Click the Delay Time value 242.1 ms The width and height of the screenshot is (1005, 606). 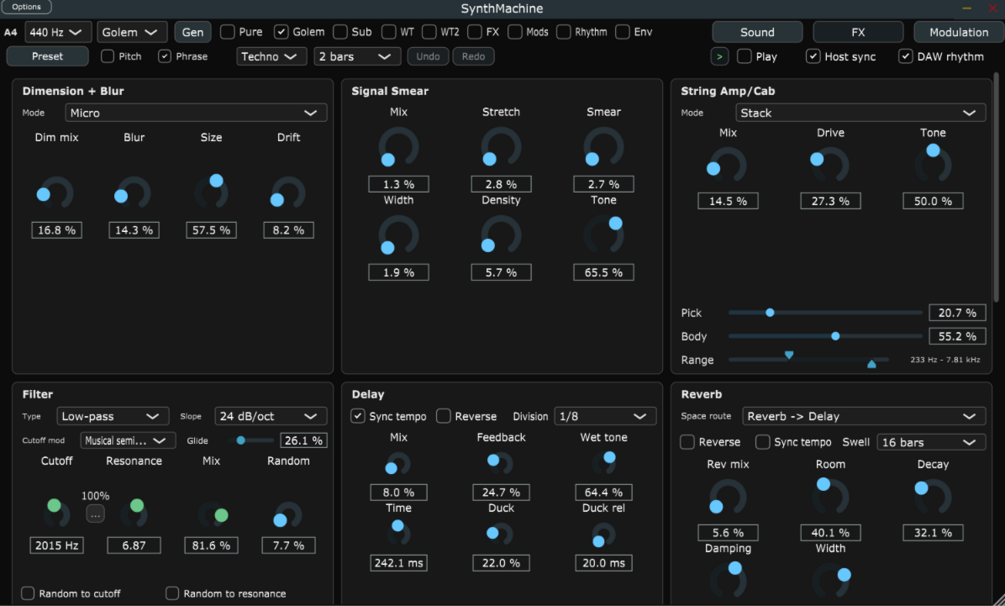click(398, 563)
